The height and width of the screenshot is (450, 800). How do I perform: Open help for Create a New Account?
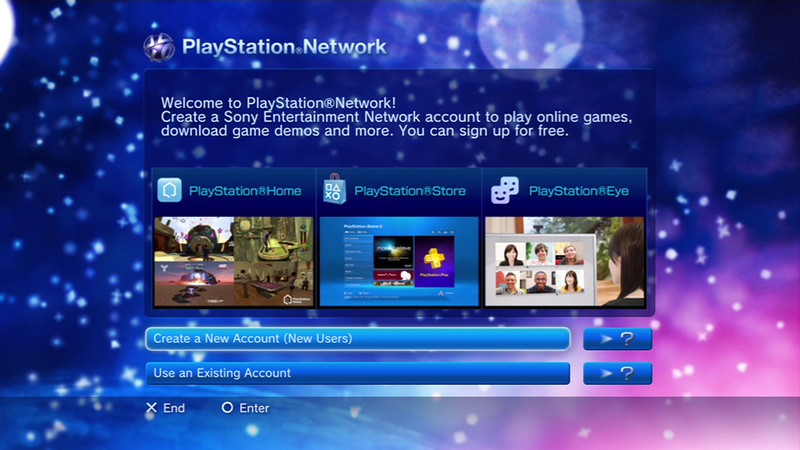pos(617,339)
